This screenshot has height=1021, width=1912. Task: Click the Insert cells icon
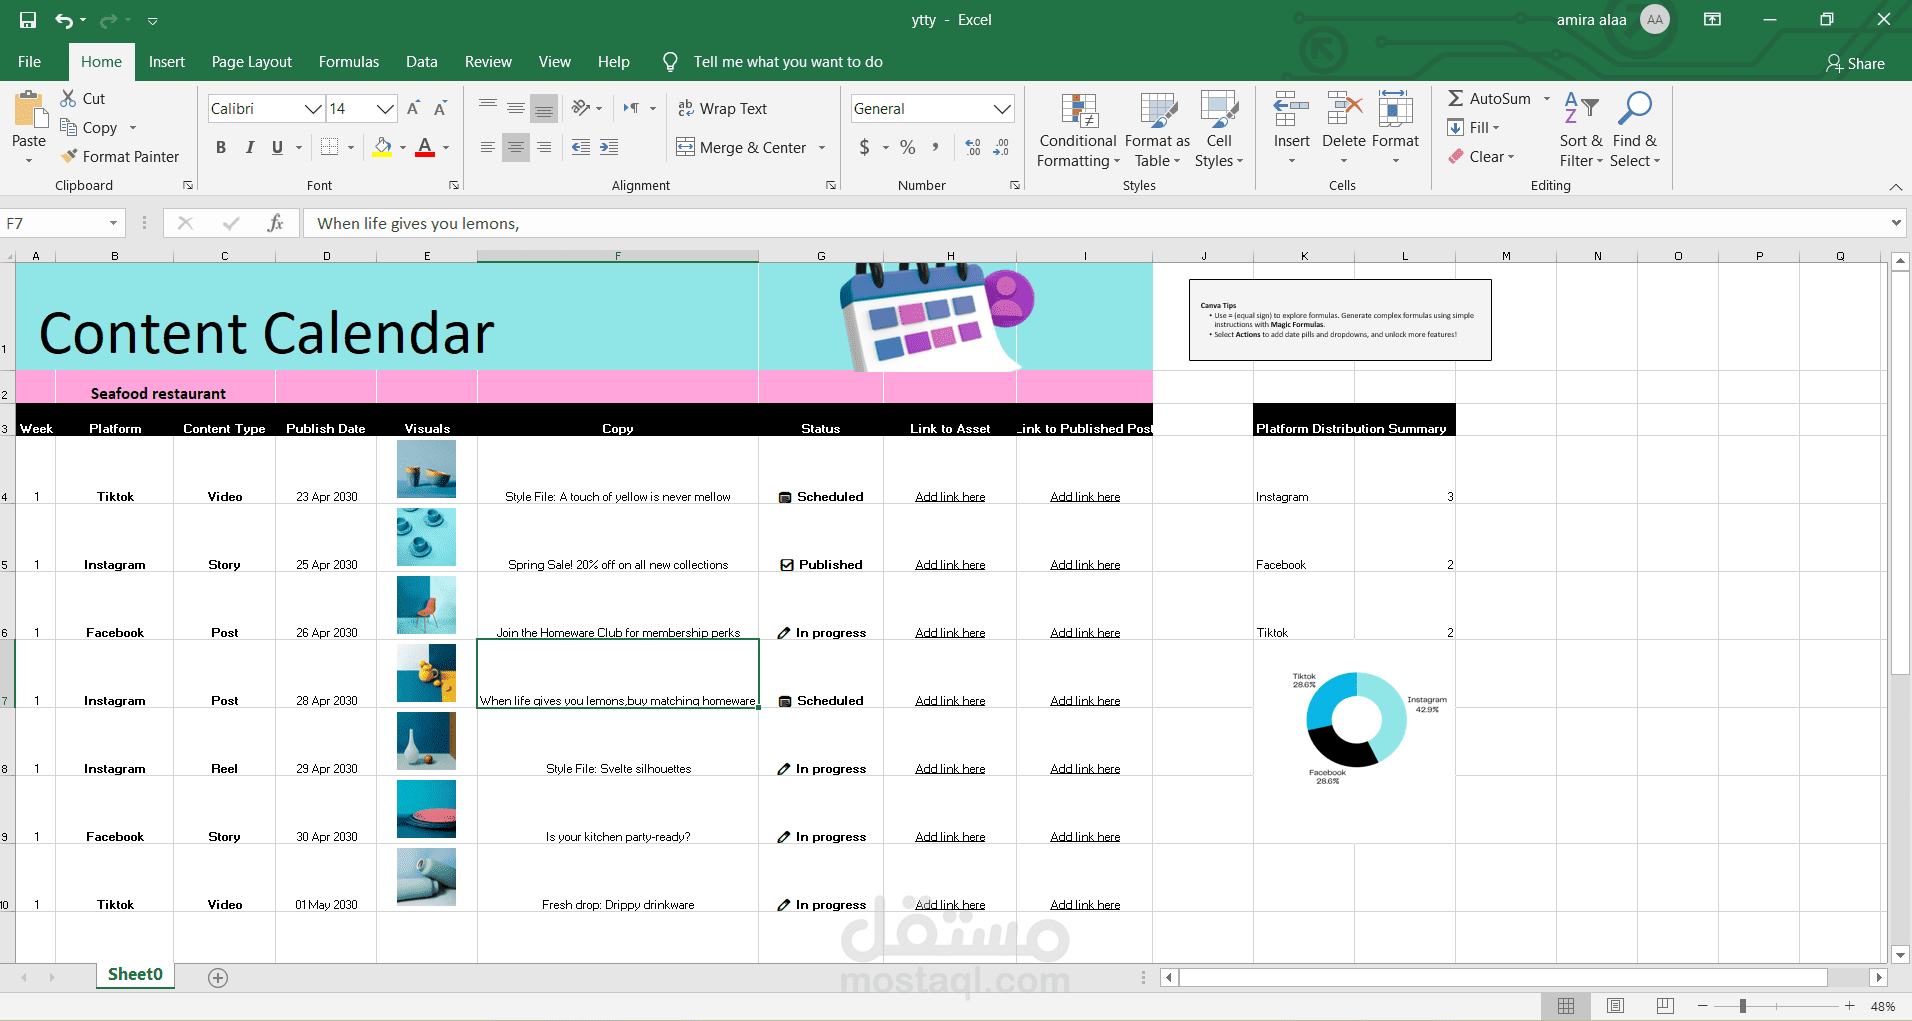(1291, 109)
